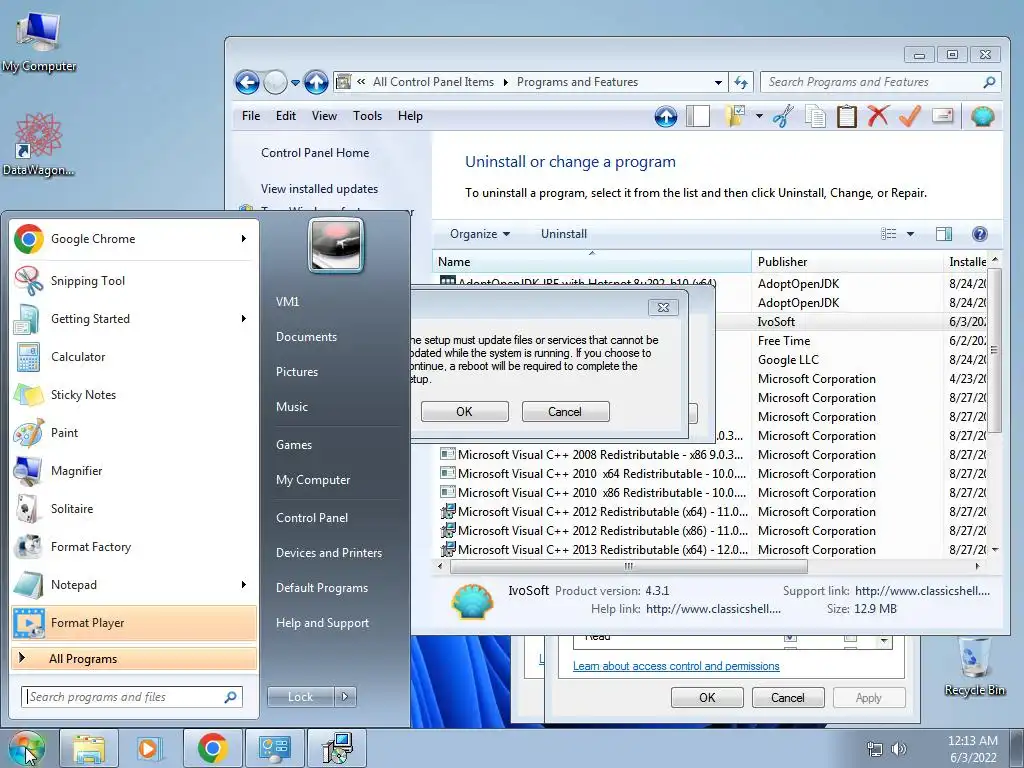Click the Copy toolbar icon
Image resolution: width=1024 pixels, height=768 pixels.
[814, 116]
